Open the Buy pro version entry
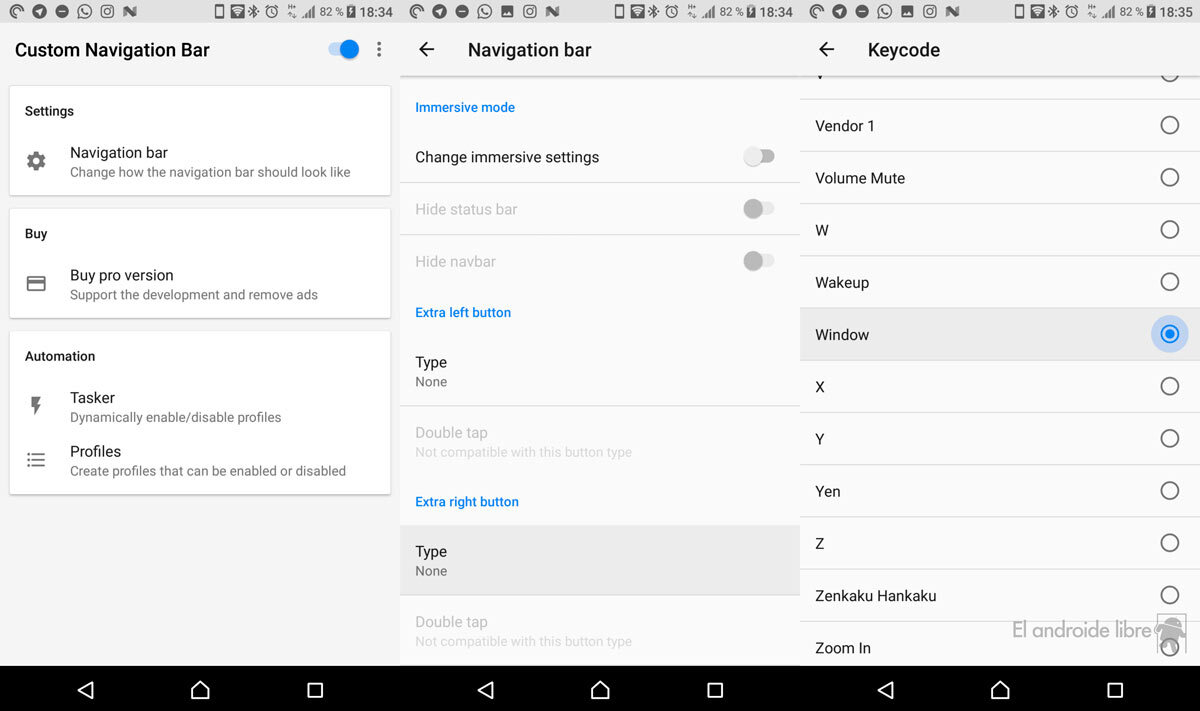 click(200, 284)
